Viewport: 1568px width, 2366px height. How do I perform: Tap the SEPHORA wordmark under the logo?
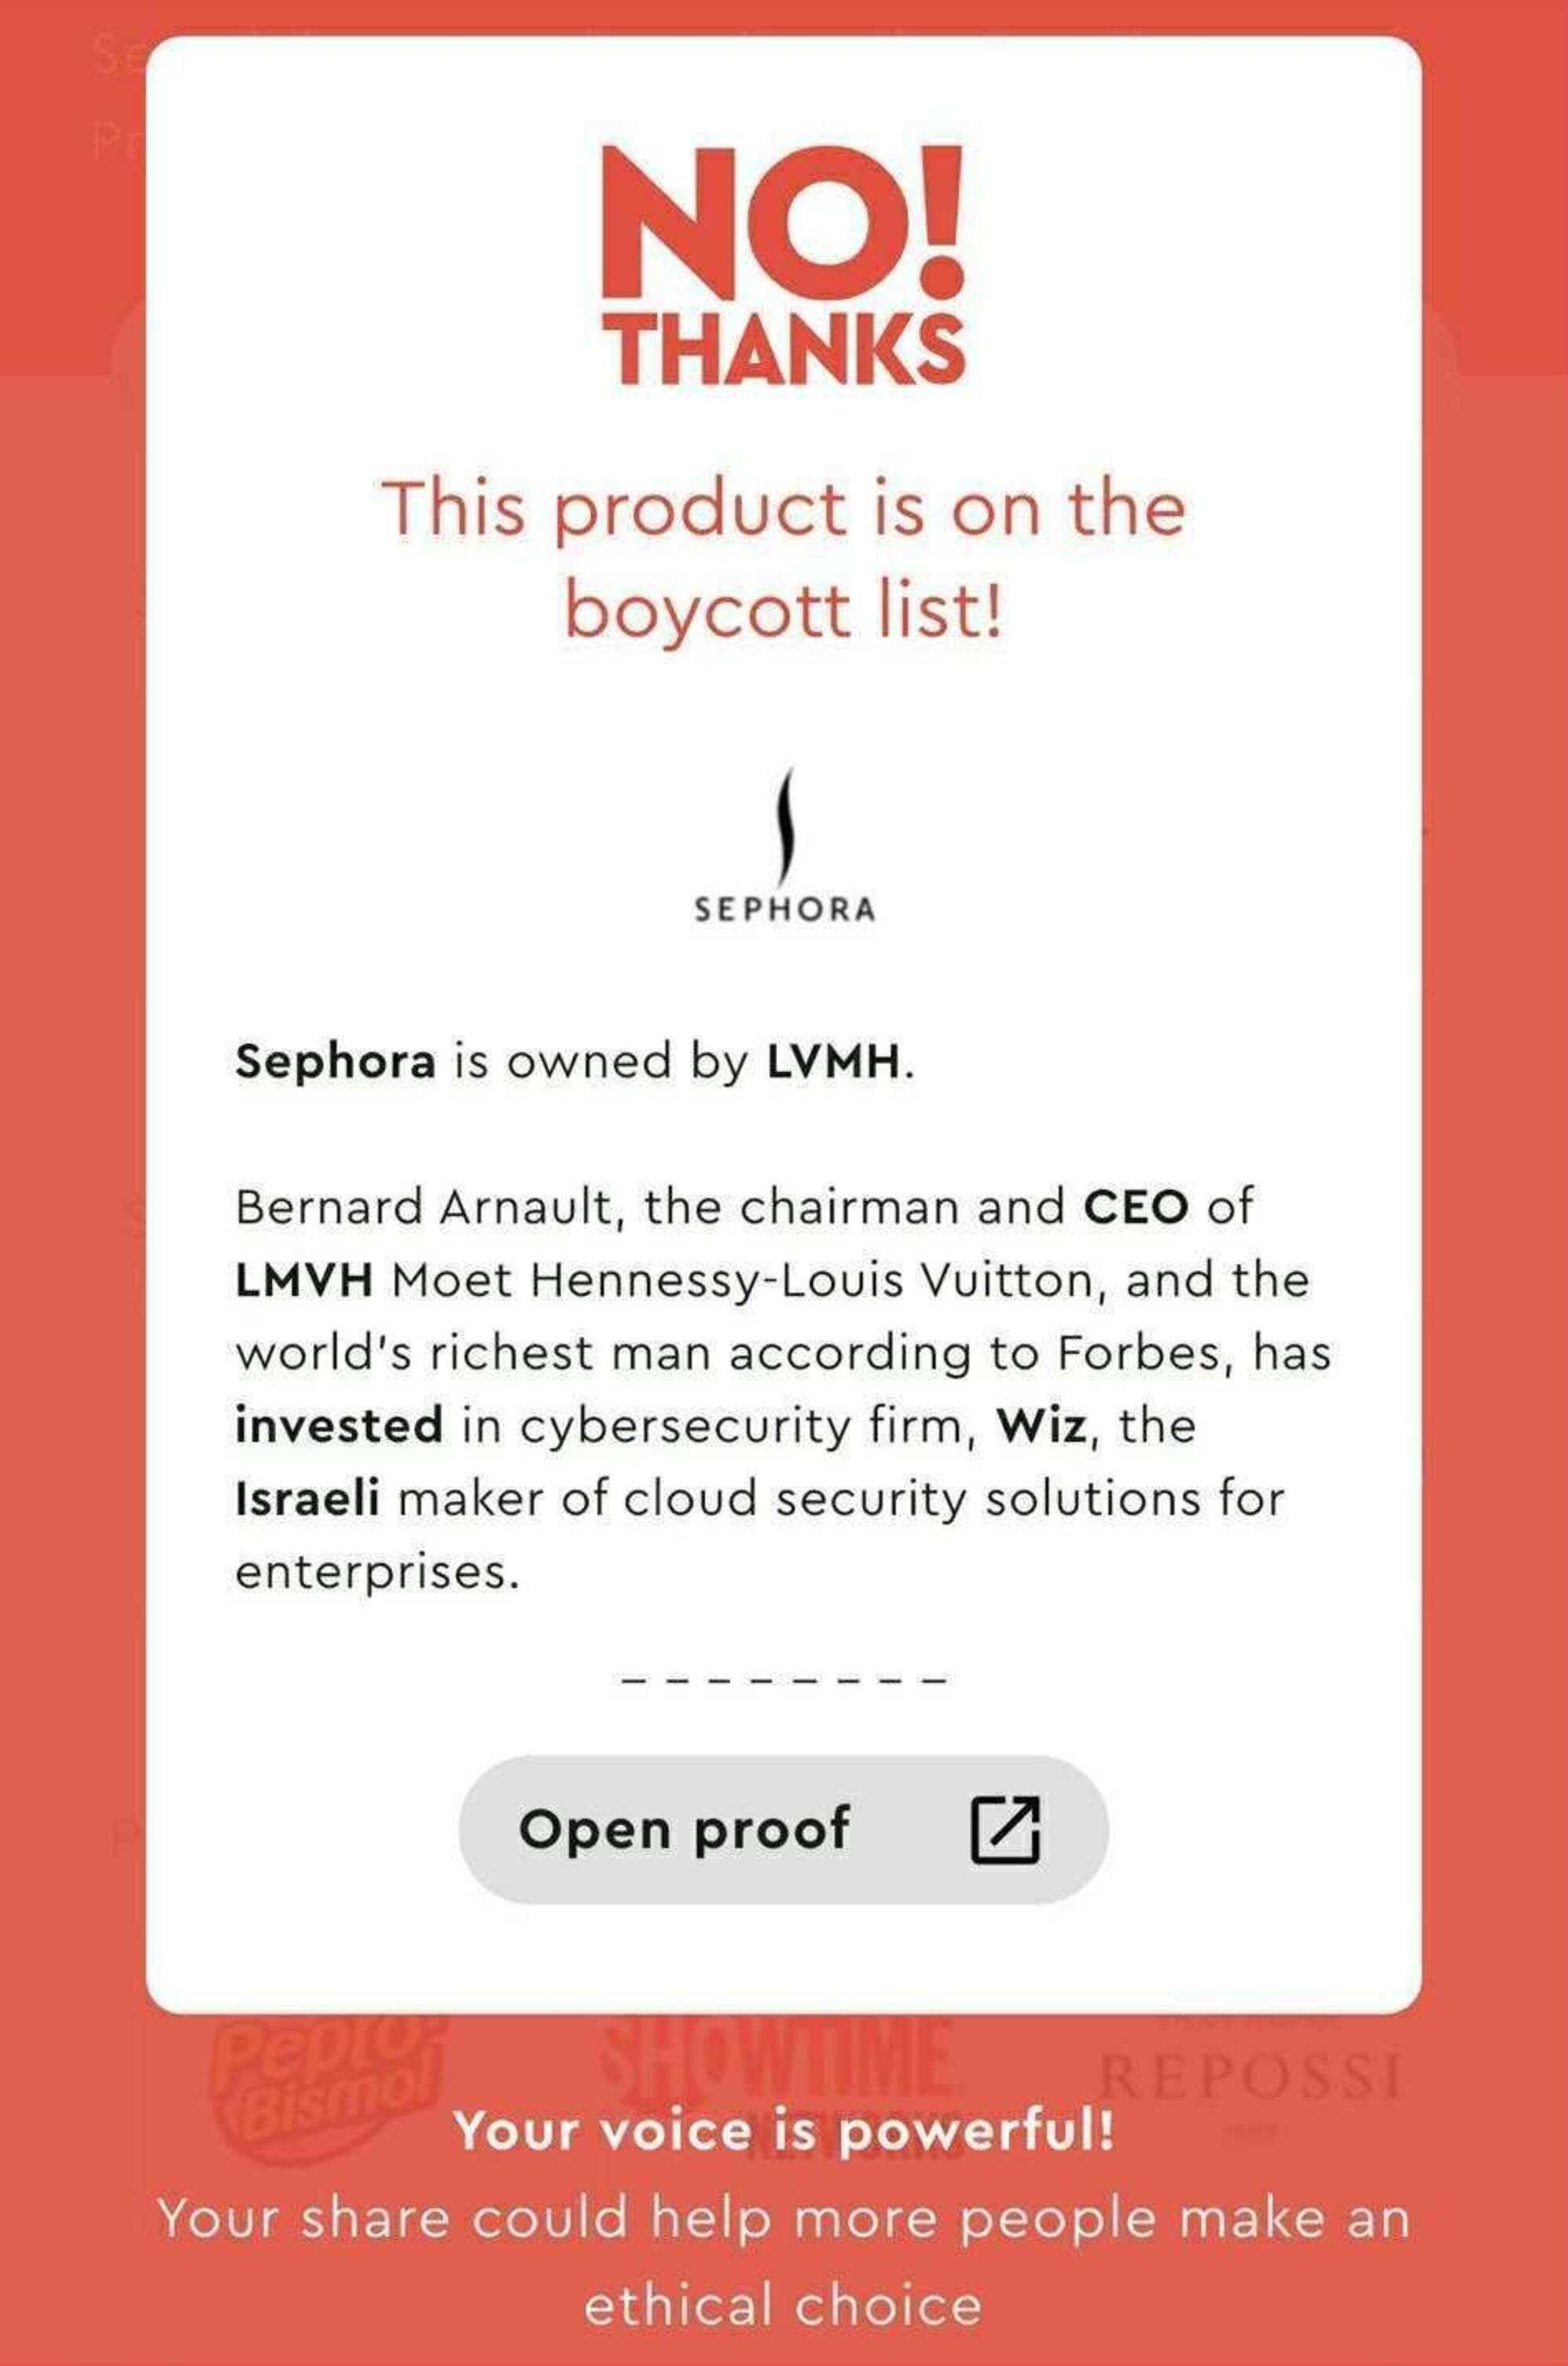click(x=785, y=909)
